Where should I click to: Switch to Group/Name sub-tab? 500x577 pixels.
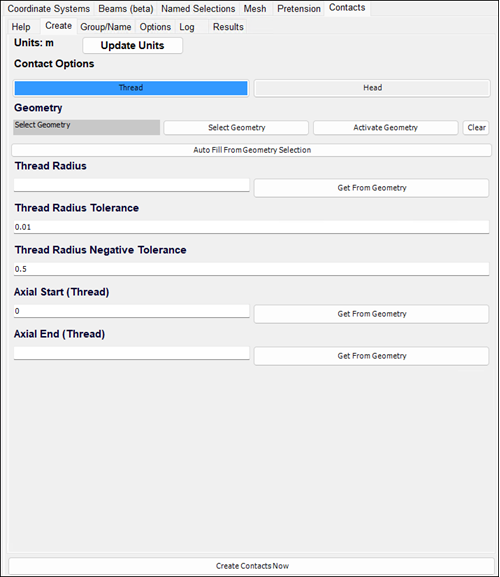click(106, 27)
